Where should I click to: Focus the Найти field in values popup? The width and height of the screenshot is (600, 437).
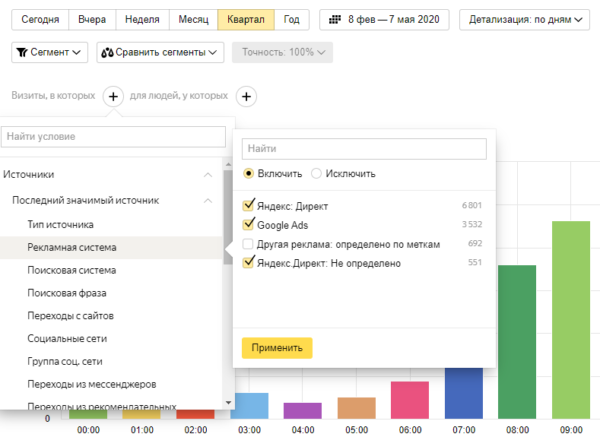pyautogui.click(x=364, y=149)
